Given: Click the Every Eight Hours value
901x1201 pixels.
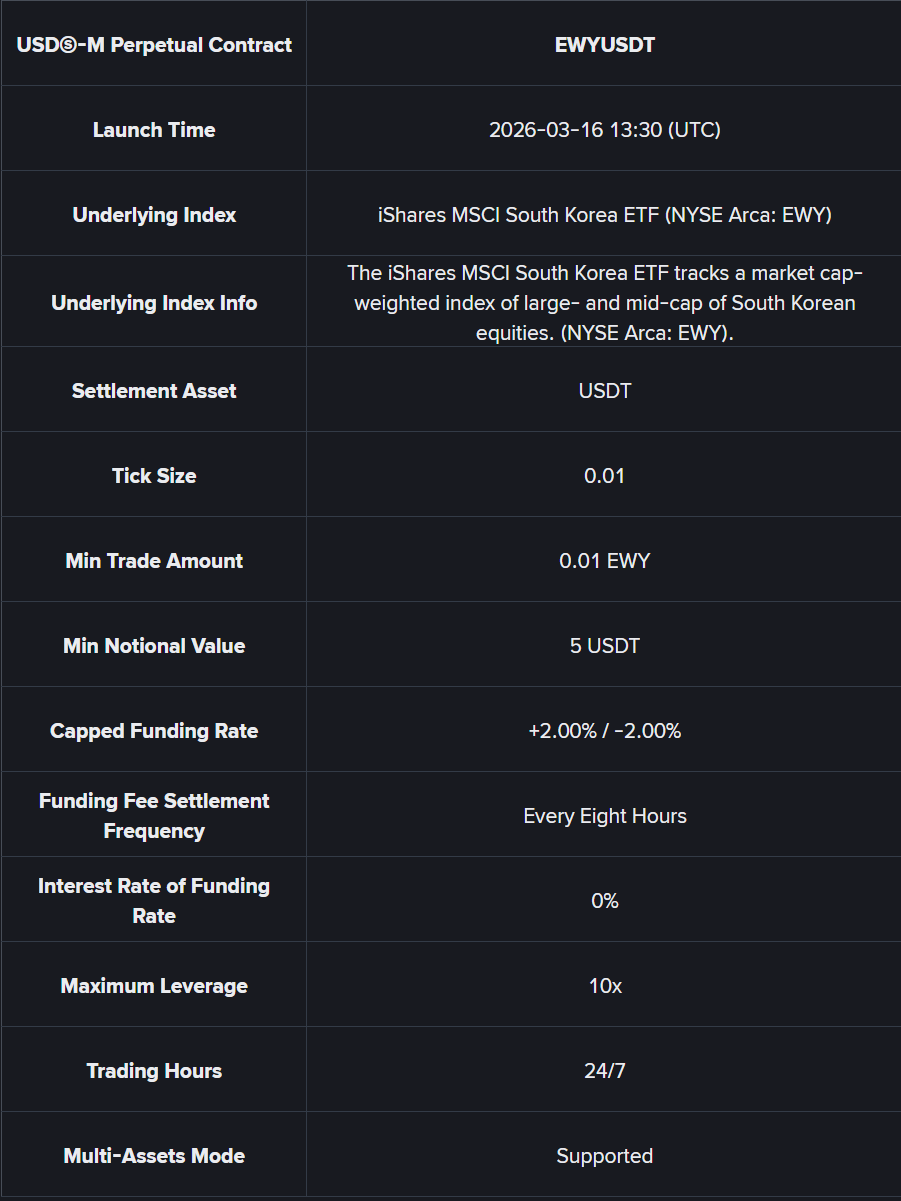Looking at the screenshot, I should click(x=604, y=815).
